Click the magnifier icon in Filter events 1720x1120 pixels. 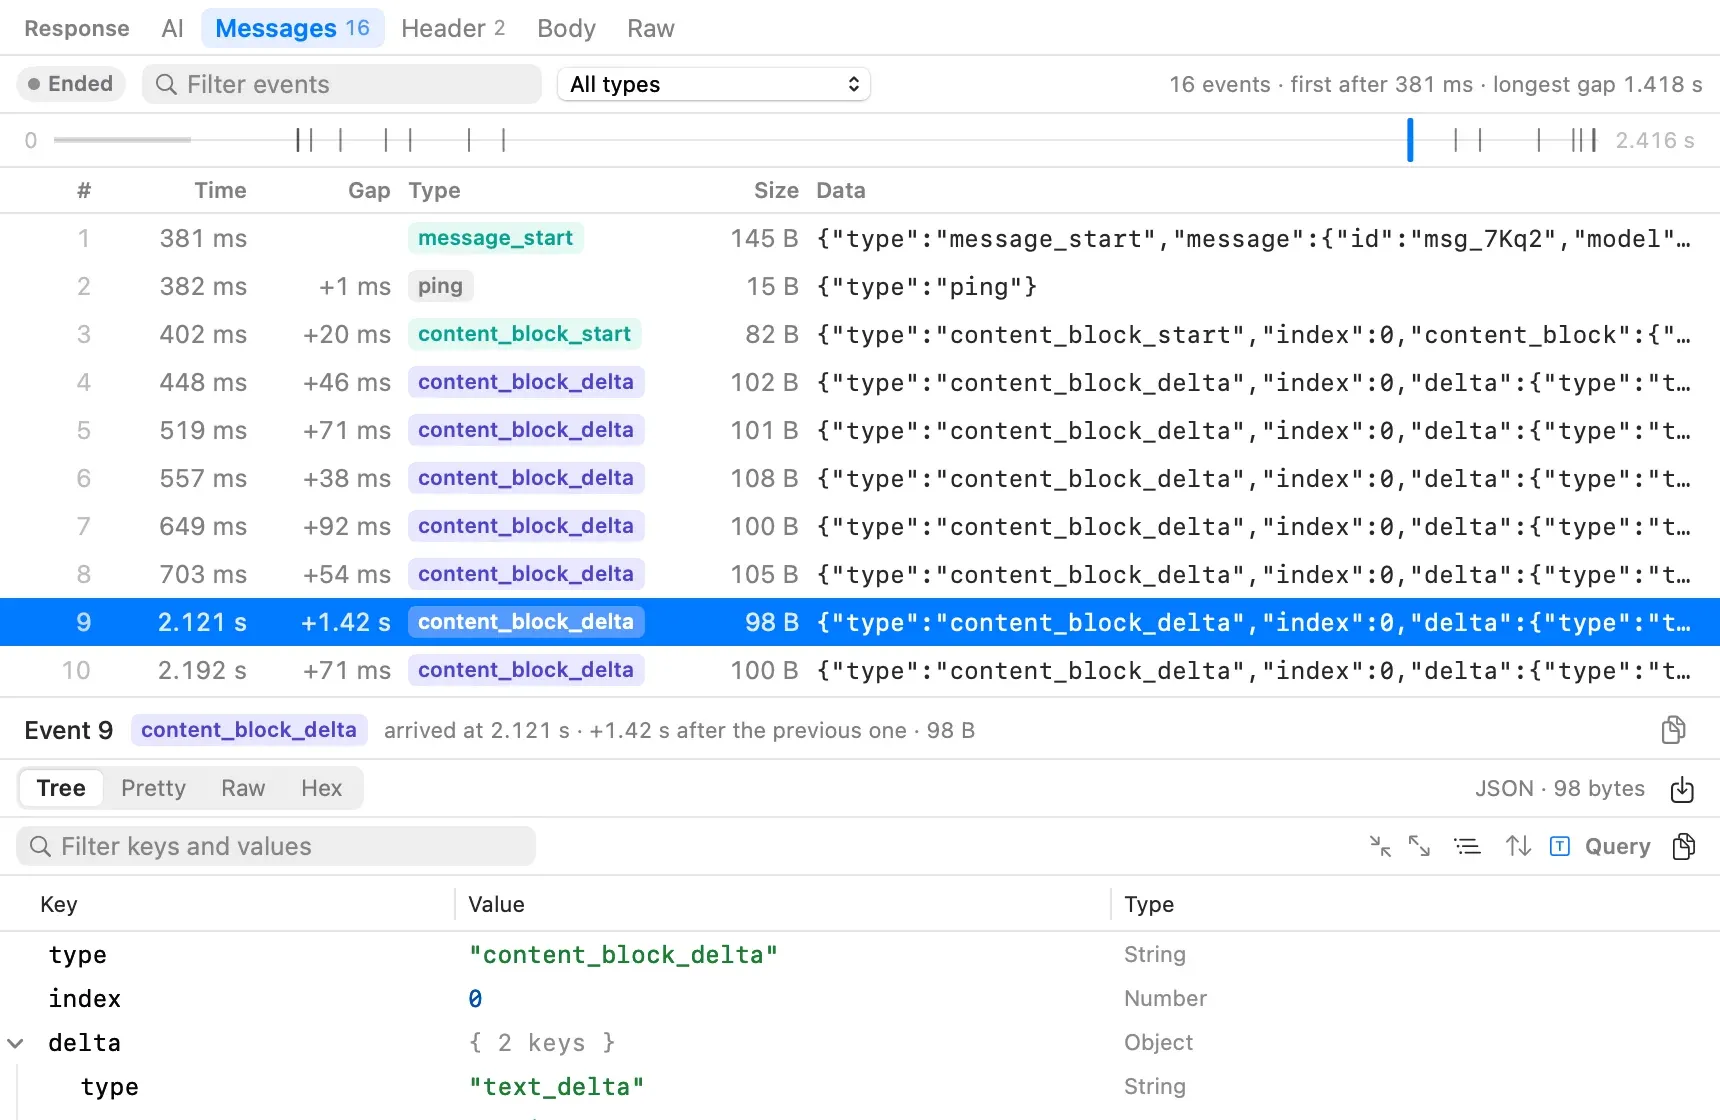click(x=166, y=84)
